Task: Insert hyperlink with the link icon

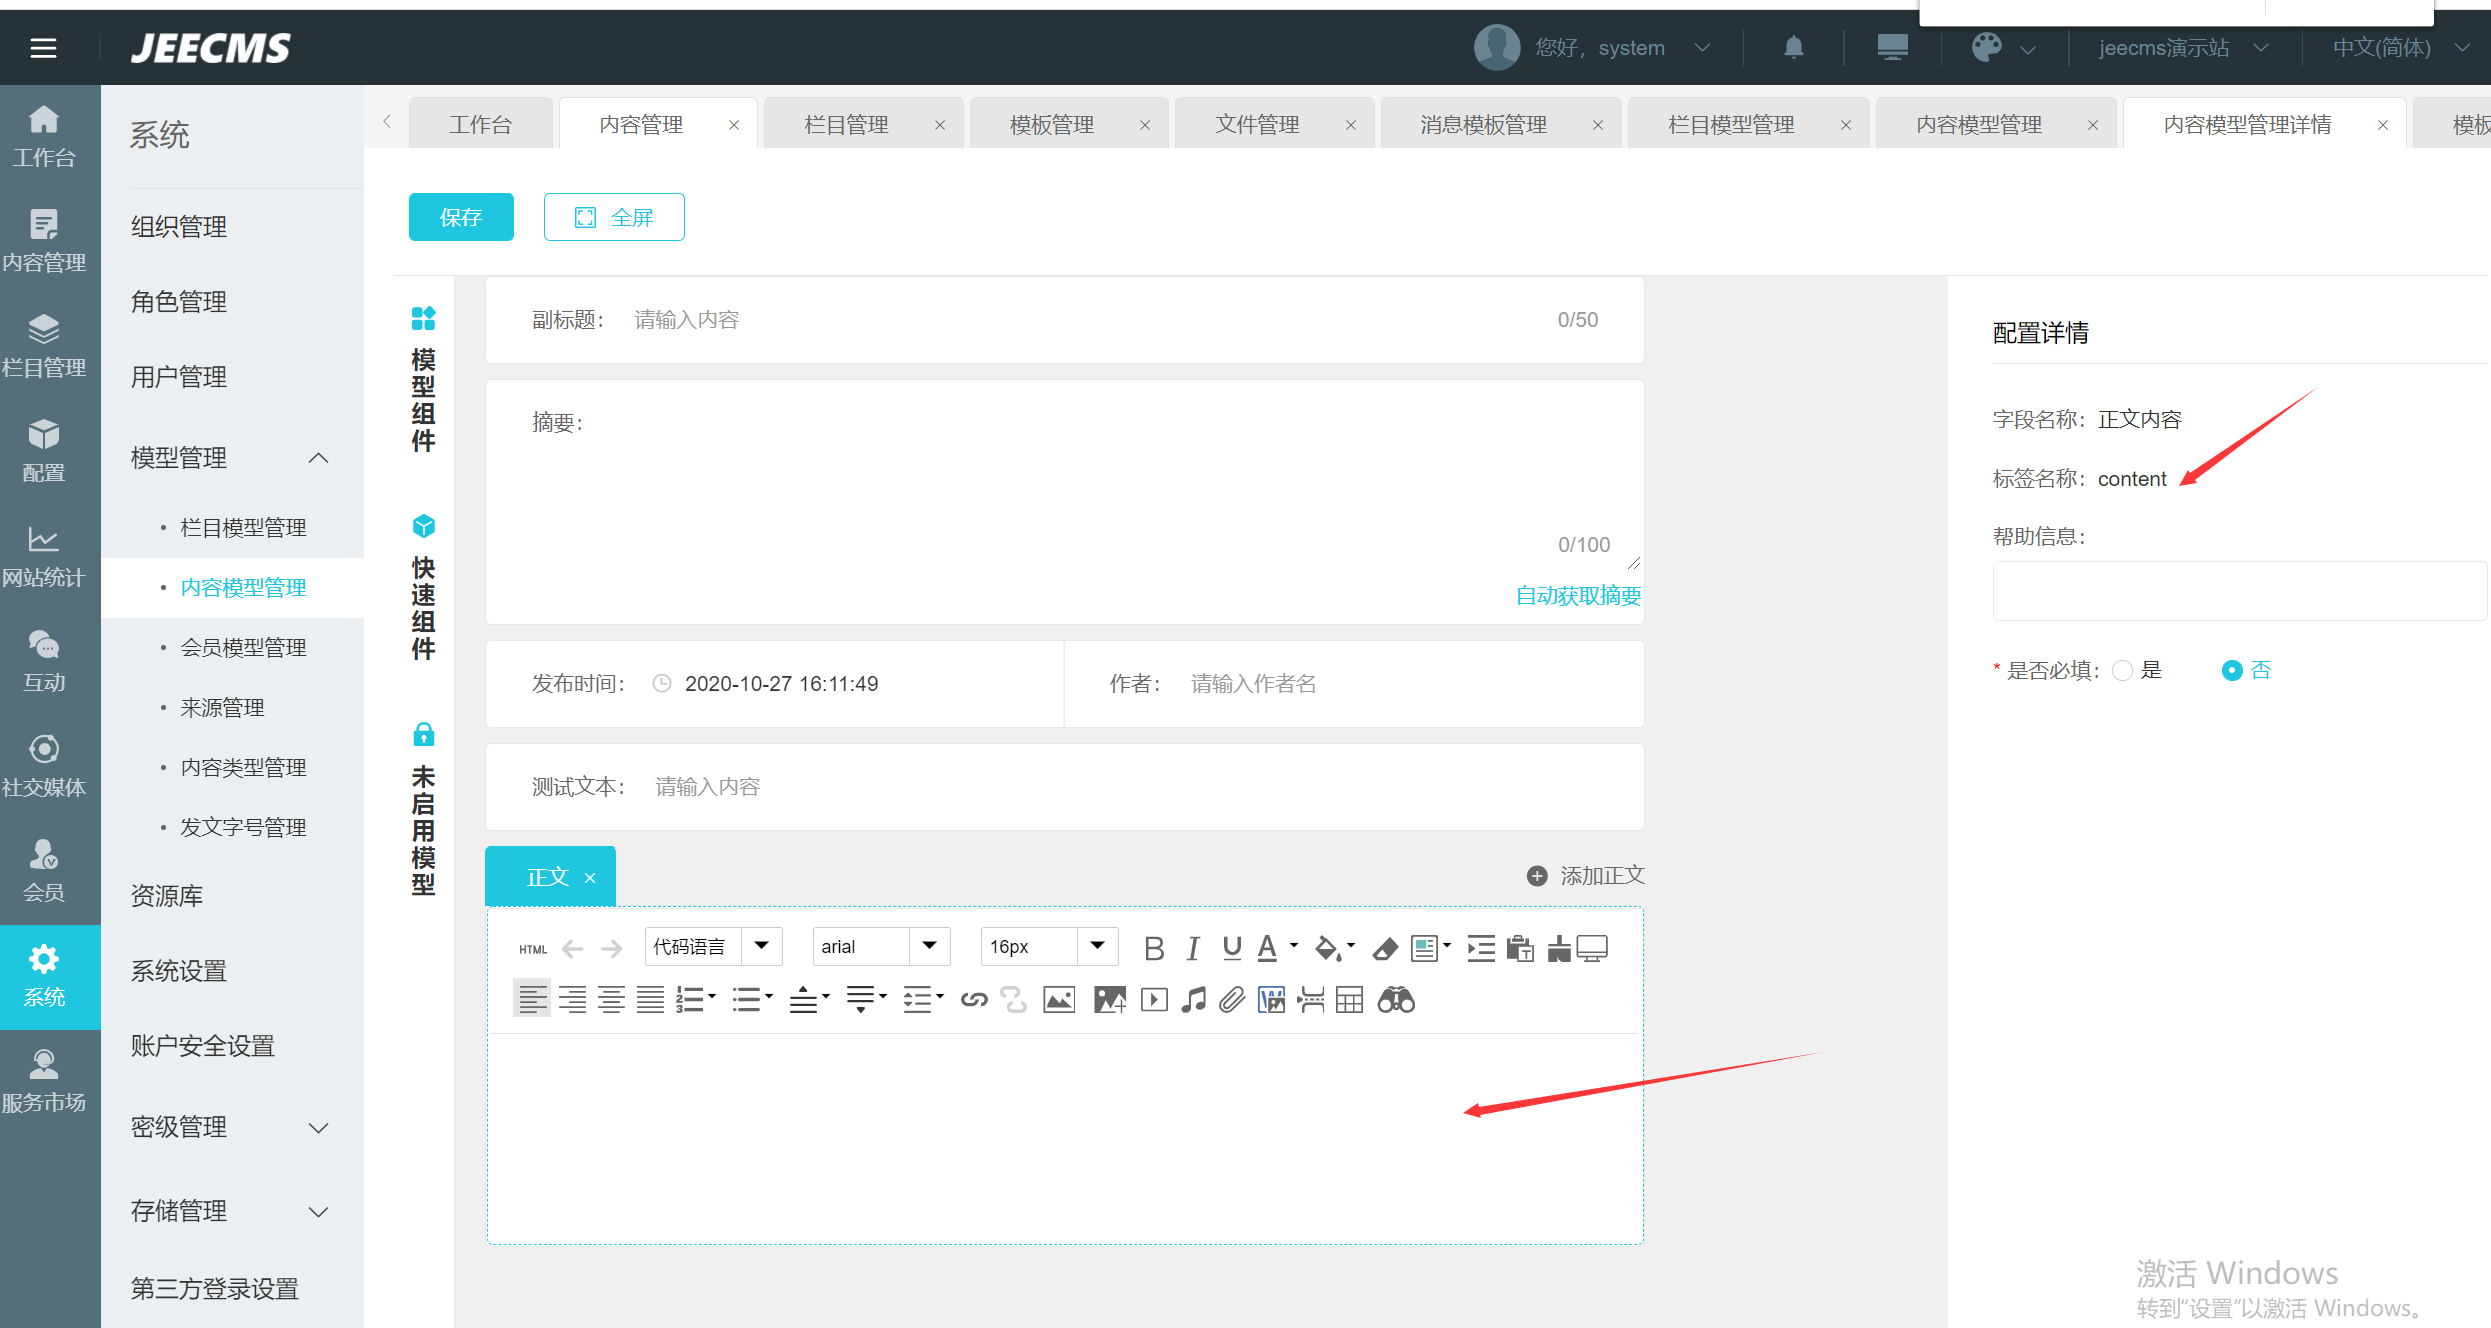Action: 974,1000
